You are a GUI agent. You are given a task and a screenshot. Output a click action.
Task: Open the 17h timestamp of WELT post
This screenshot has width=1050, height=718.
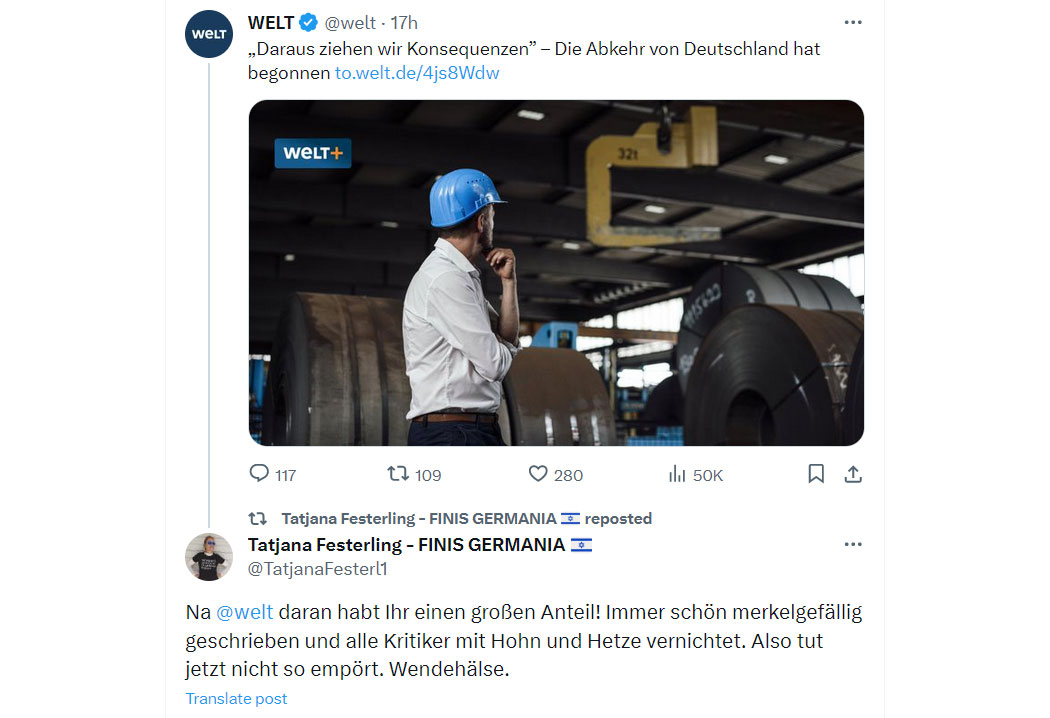404,23
